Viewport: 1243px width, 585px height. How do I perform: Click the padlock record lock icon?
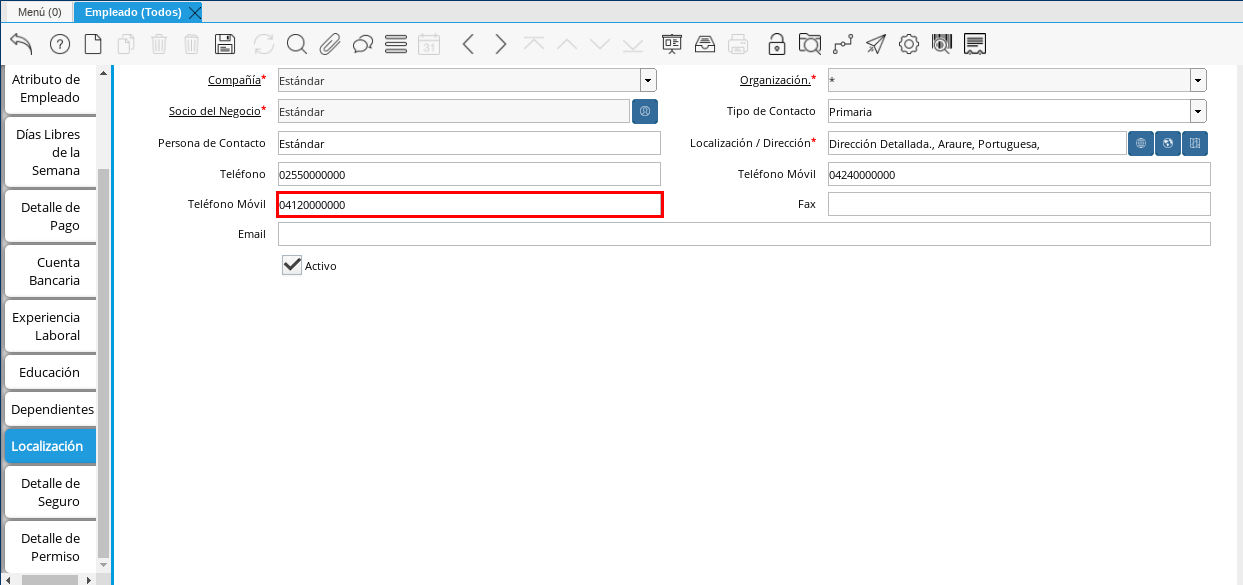pyautogui.click(x=777, y=44)
